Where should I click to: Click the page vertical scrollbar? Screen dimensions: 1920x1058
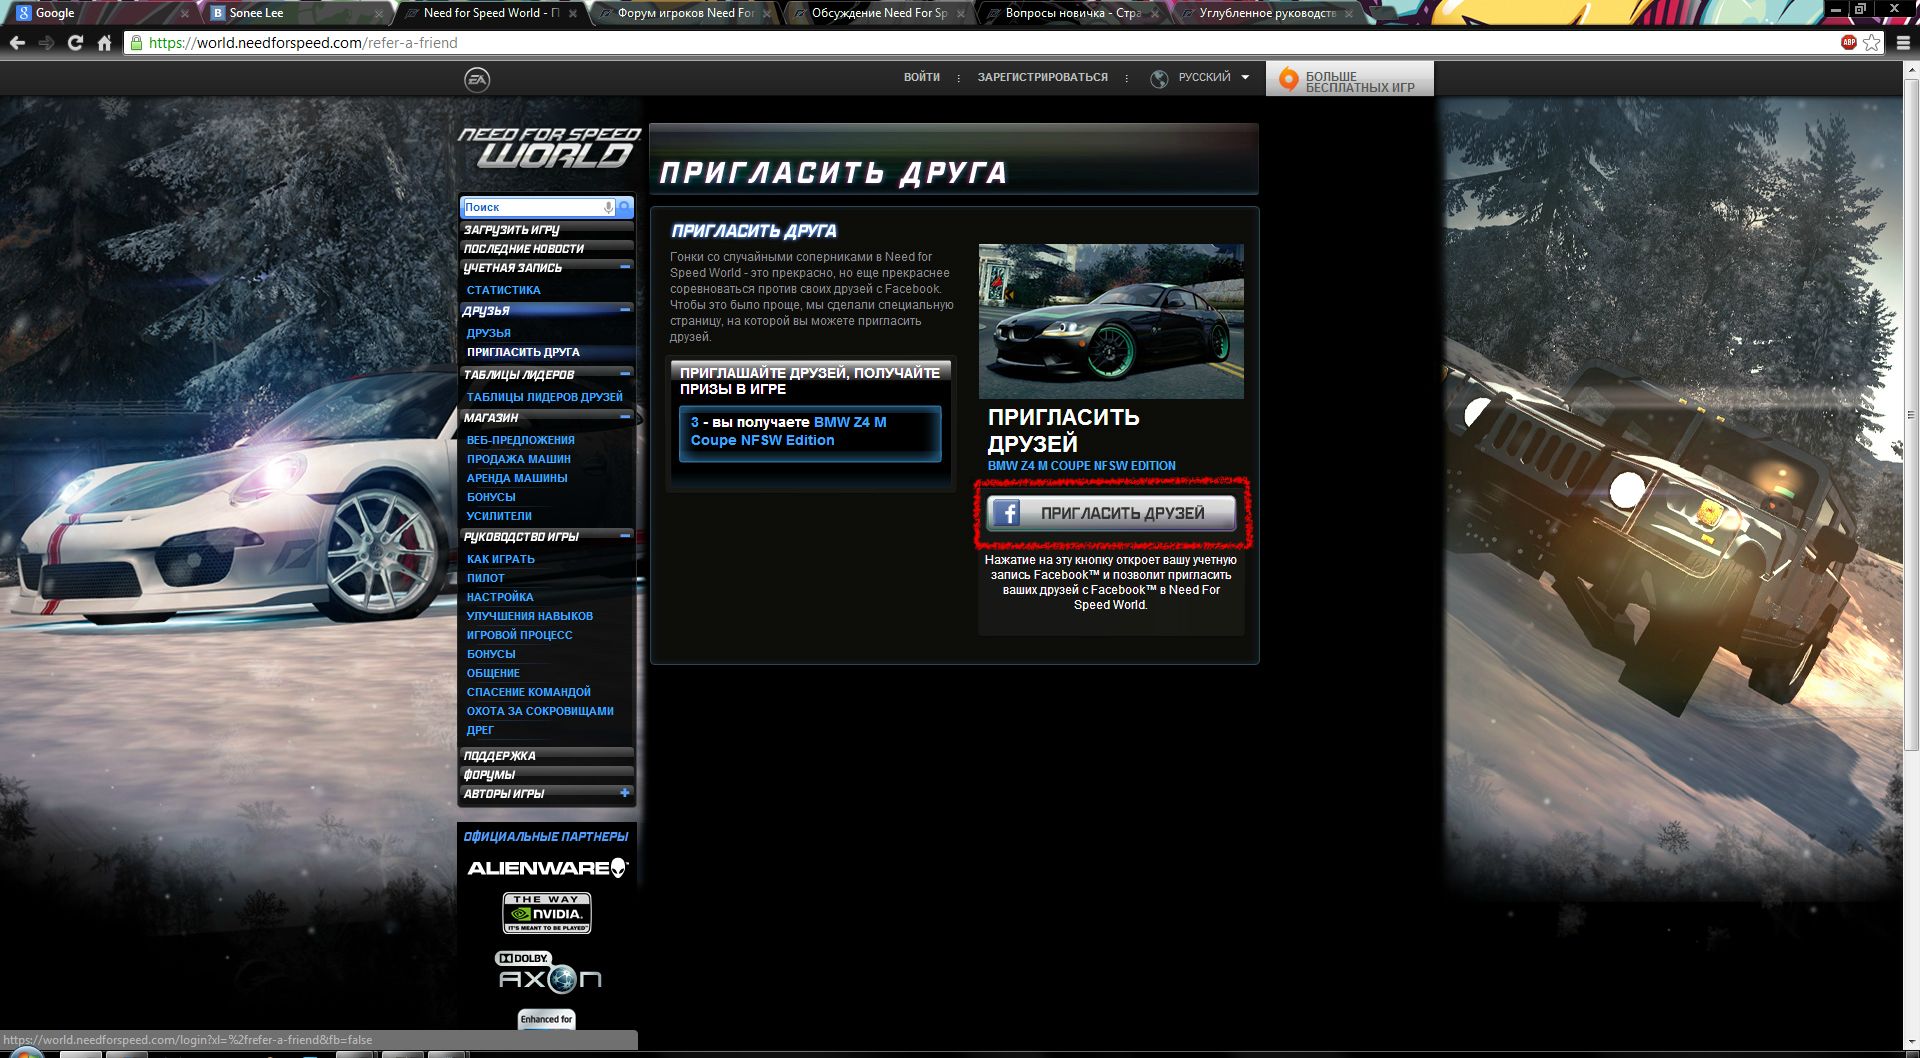pos(1911,415)
